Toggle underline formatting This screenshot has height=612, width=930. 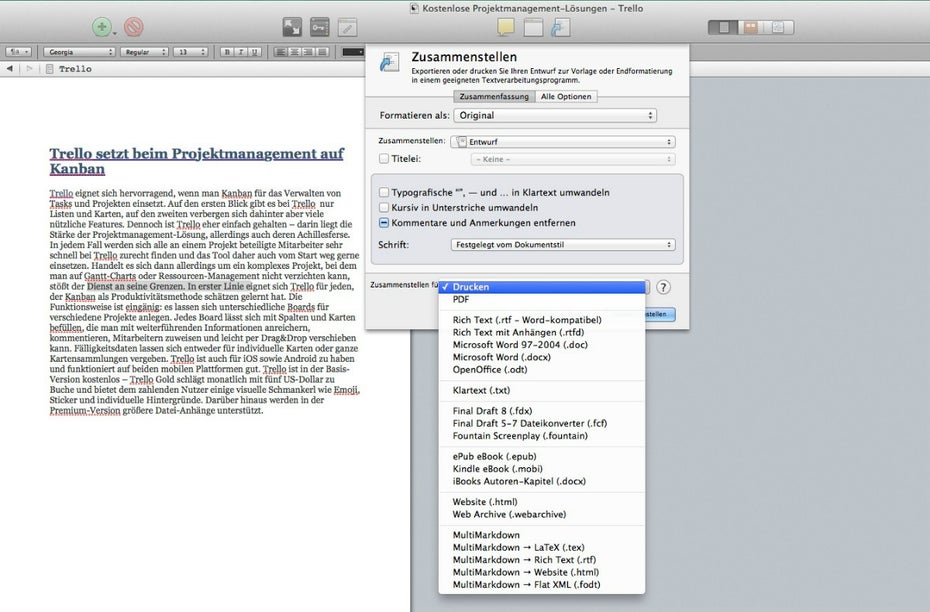click(x=255, y=52)
